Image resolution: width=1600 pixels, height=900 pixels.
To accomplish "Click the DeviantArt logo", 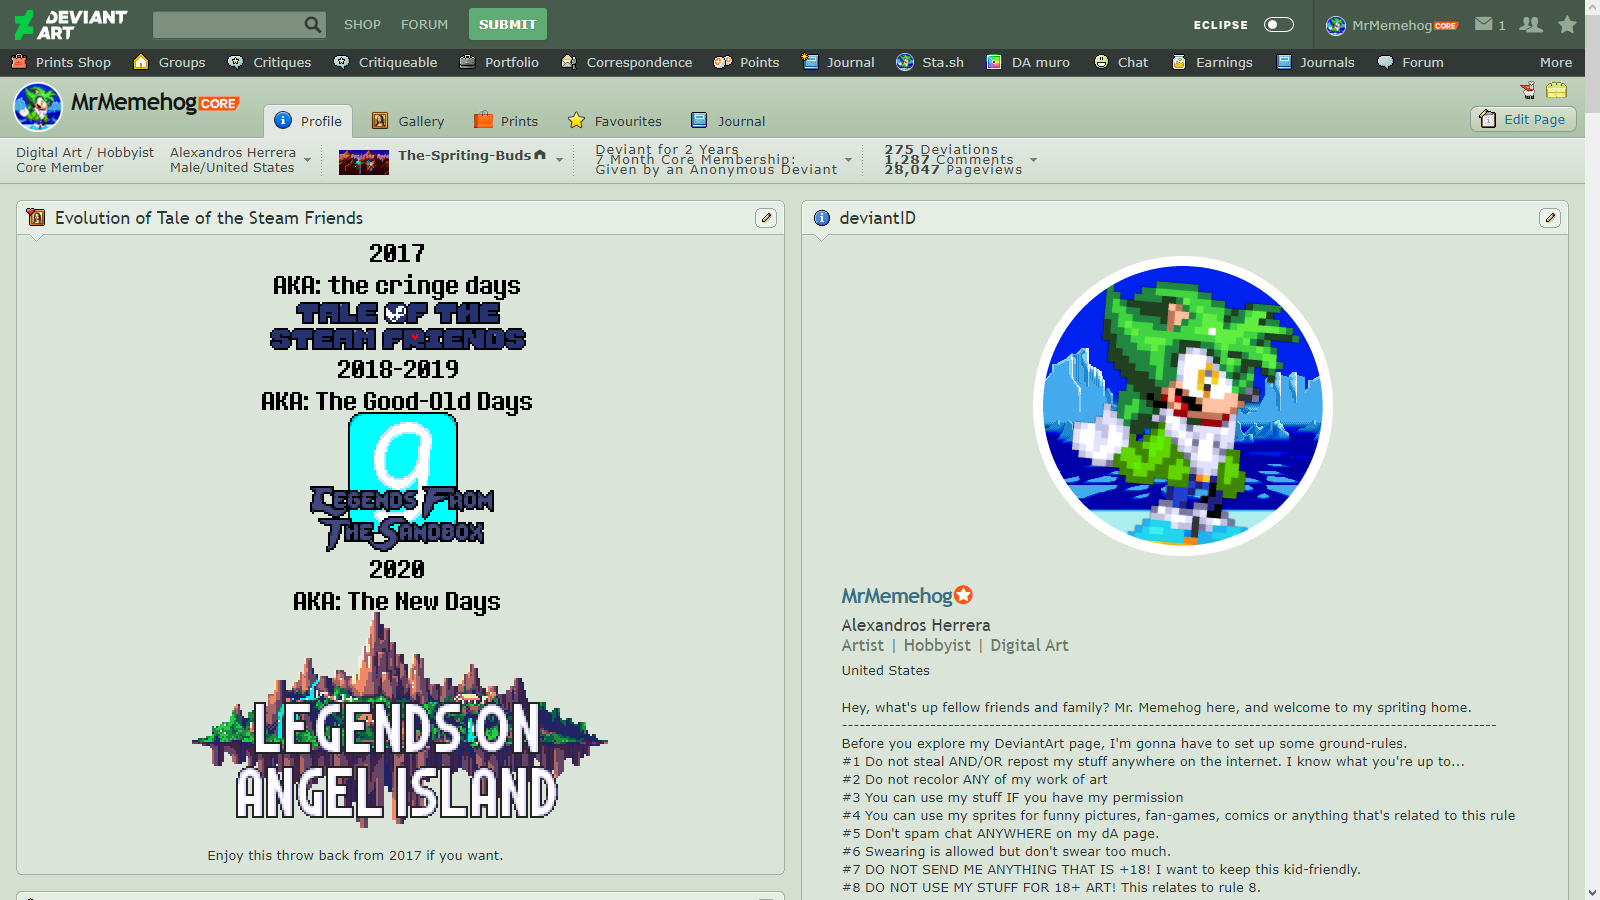I will tap(71, 24).
